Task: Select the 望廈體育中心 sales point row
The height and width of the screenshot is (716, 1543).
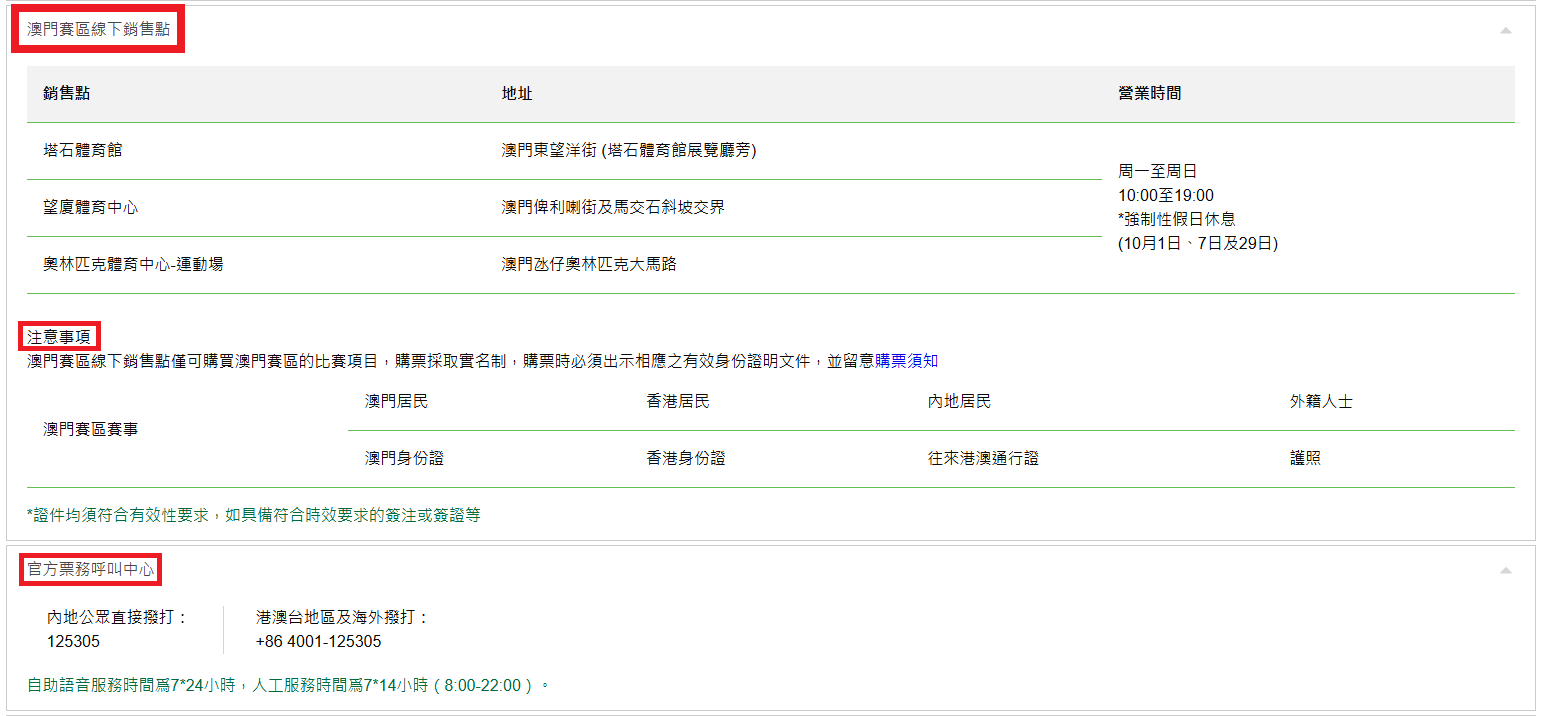Action: (x=91, y=207)
